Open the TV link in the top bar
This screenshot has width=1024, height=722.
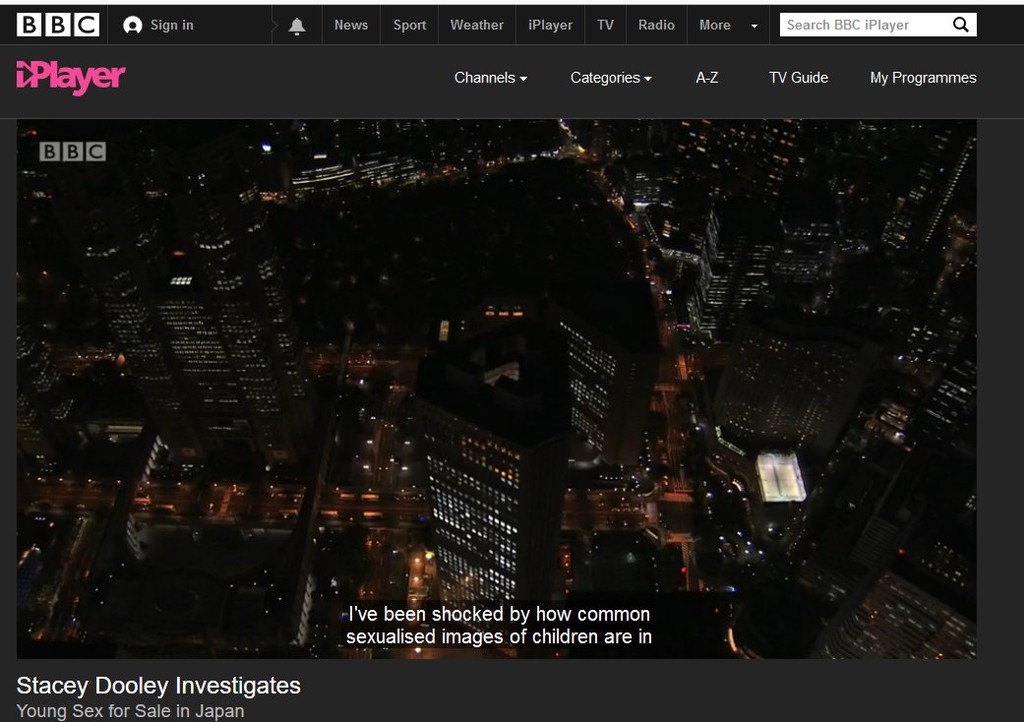(x=605, y=25)
